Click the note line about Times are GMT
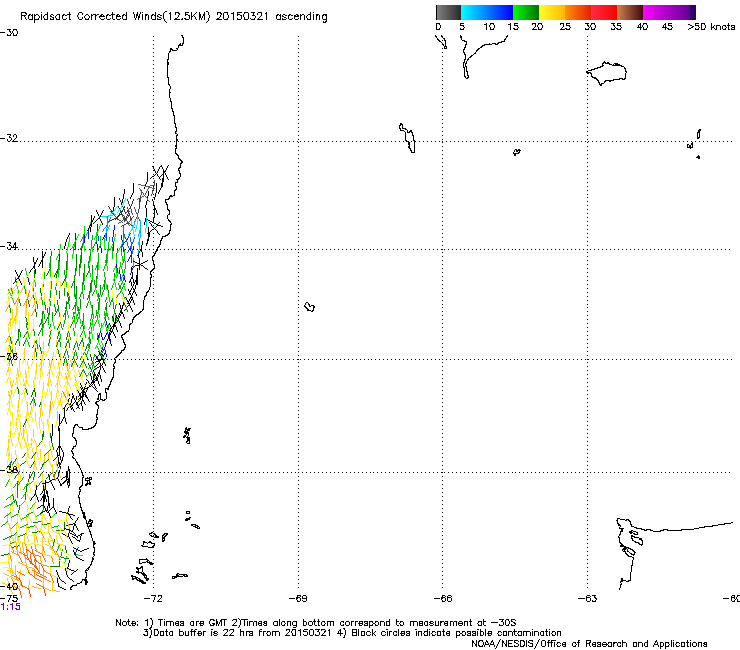 tap(316, 623)
